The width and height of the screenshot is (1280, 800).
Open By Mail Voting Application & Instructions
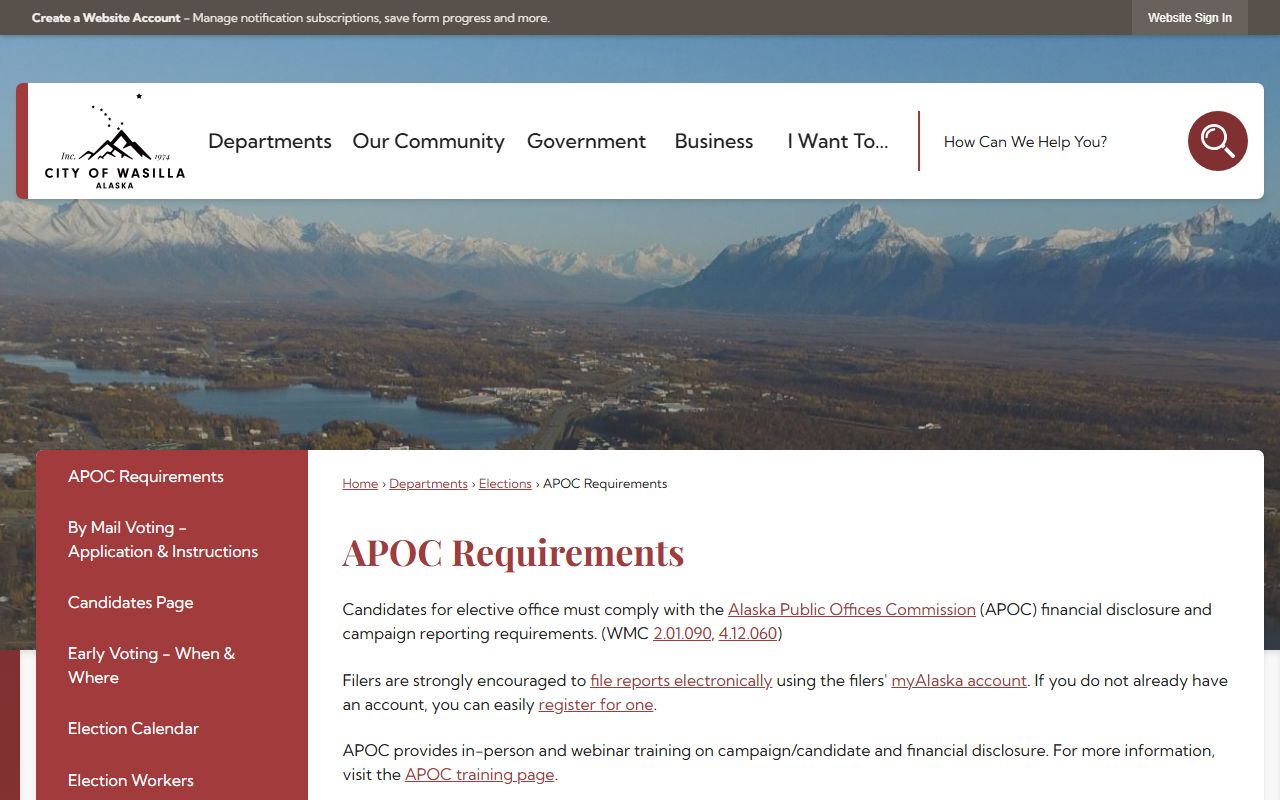(x=172, y=539)
